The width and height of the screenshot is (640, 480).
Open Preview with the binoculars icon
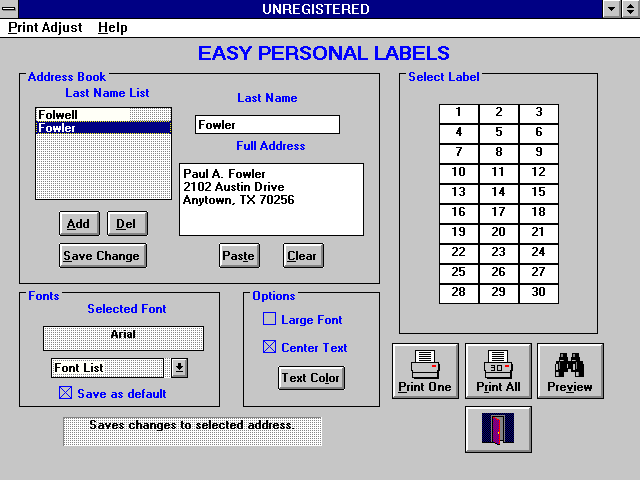pyautogui.click(x=570, y=370)
